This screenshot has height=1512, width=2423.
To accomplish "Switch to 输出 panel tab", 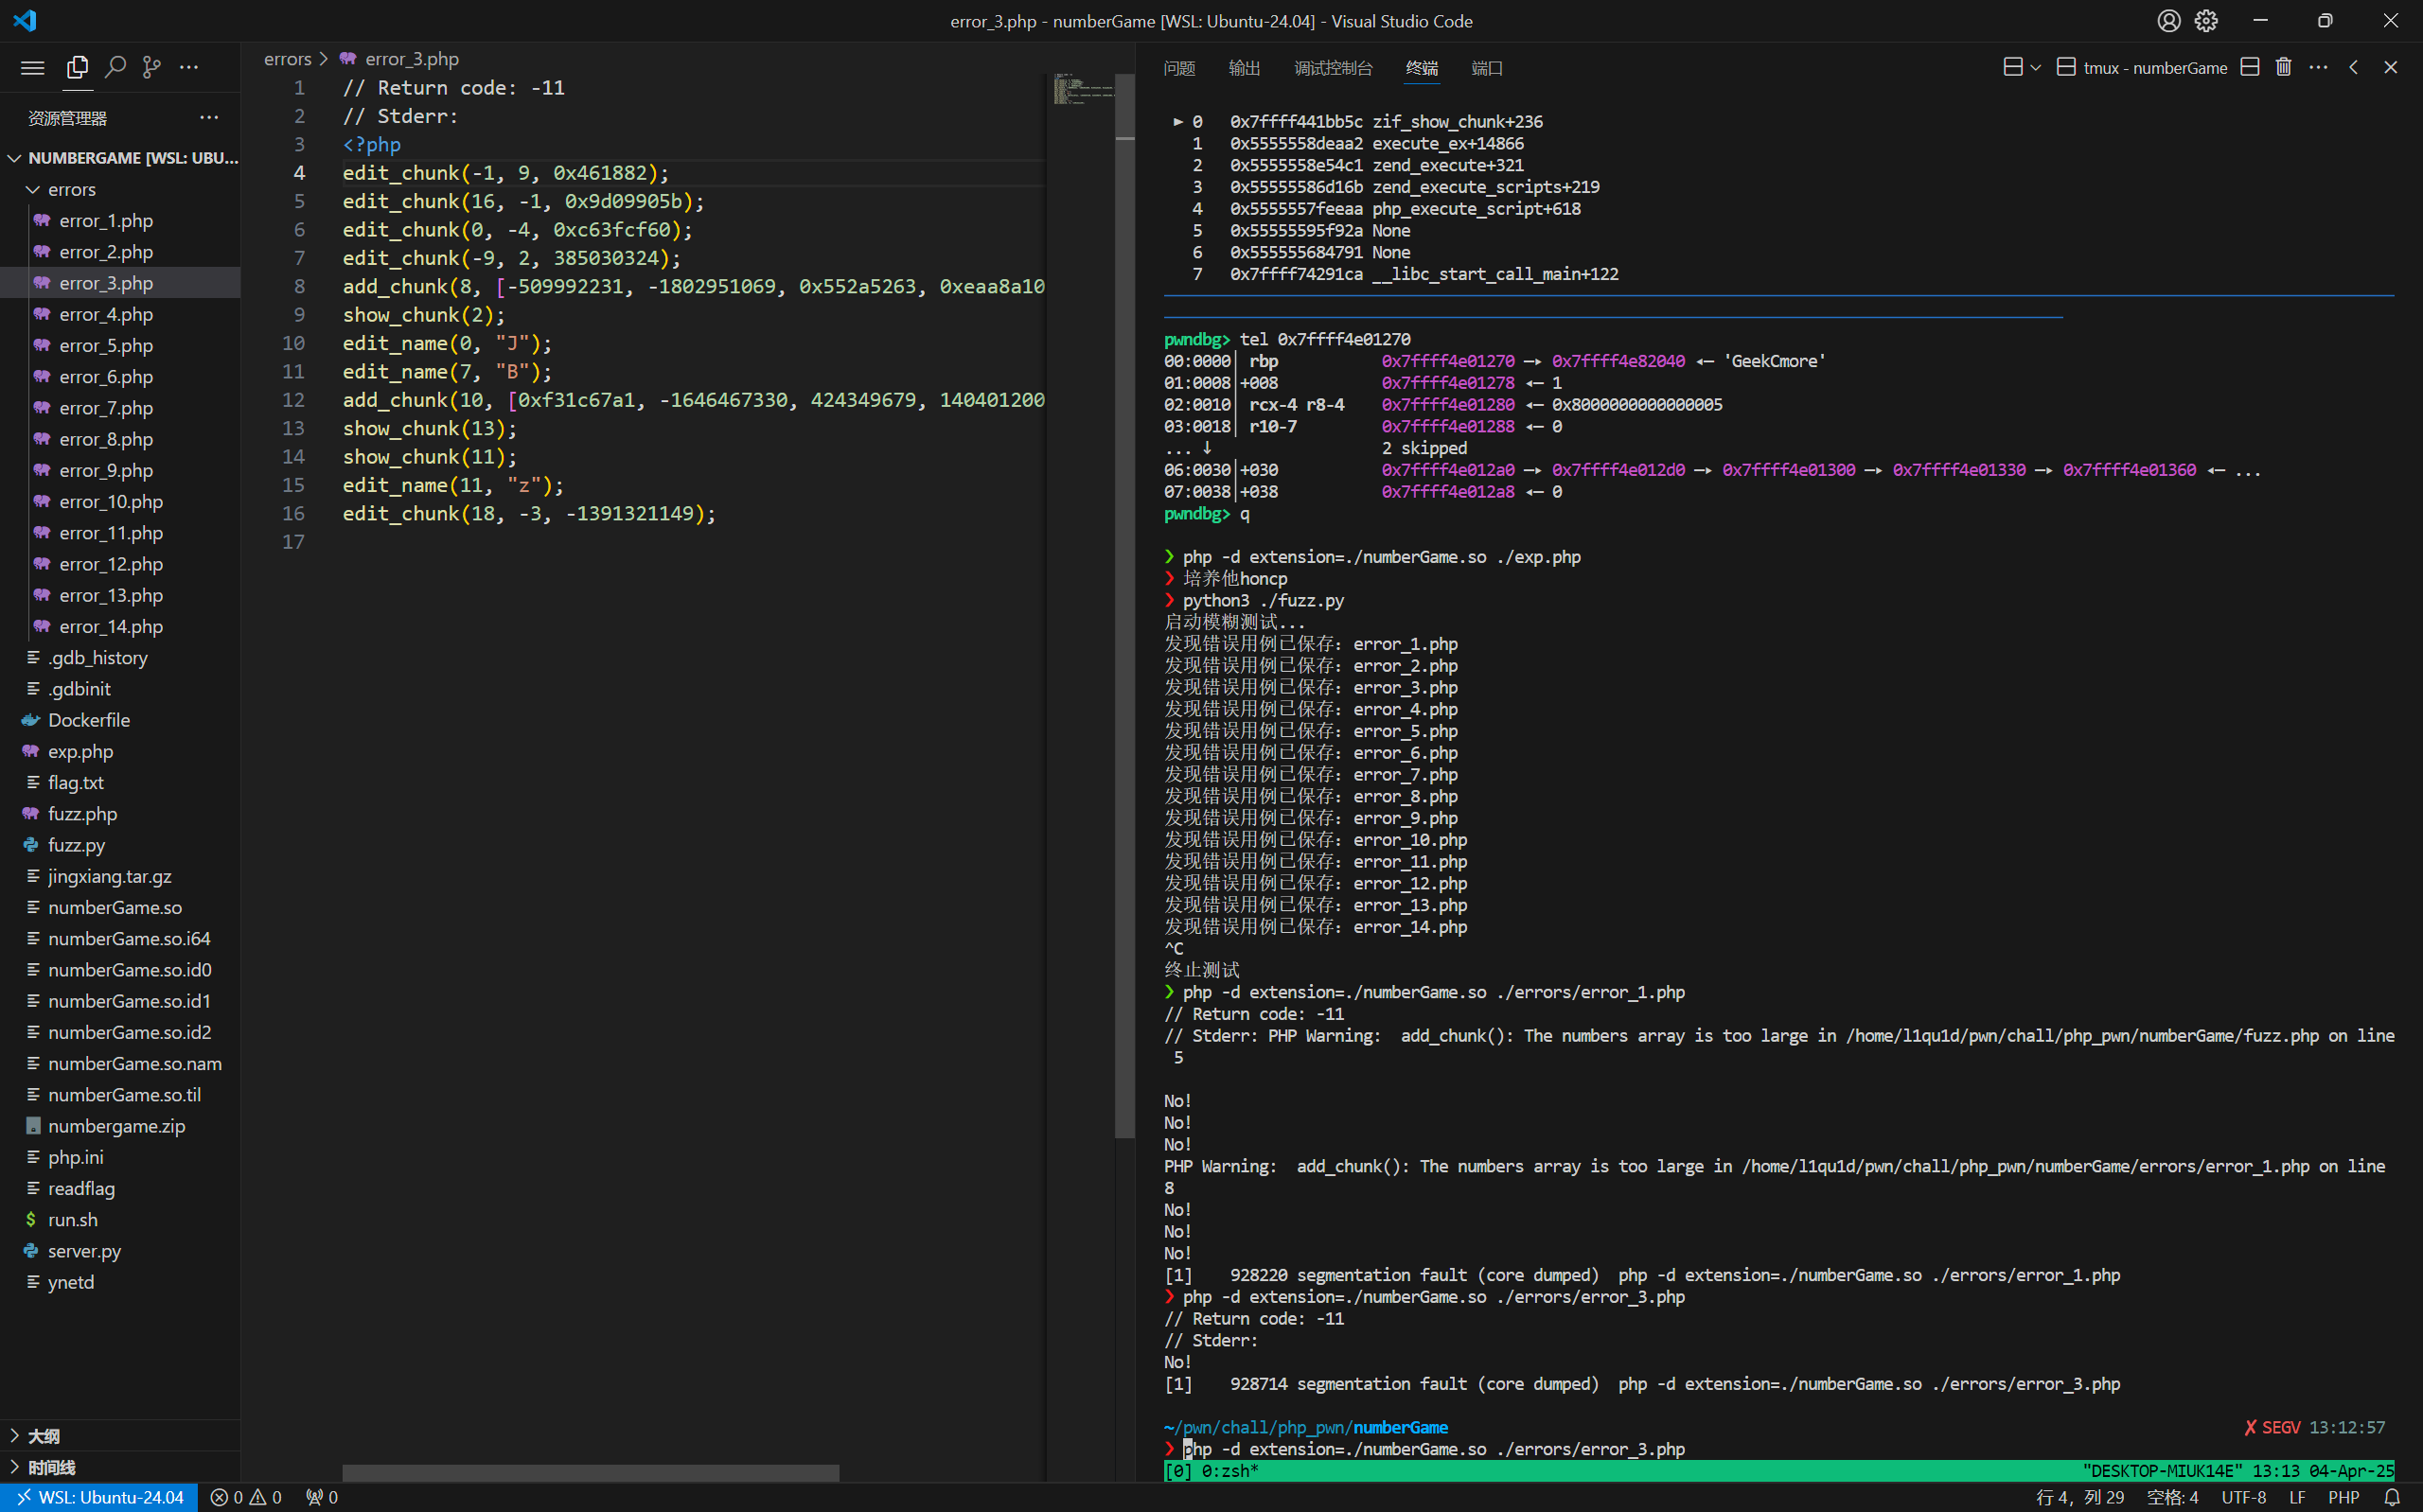I will coord(1244,68).
